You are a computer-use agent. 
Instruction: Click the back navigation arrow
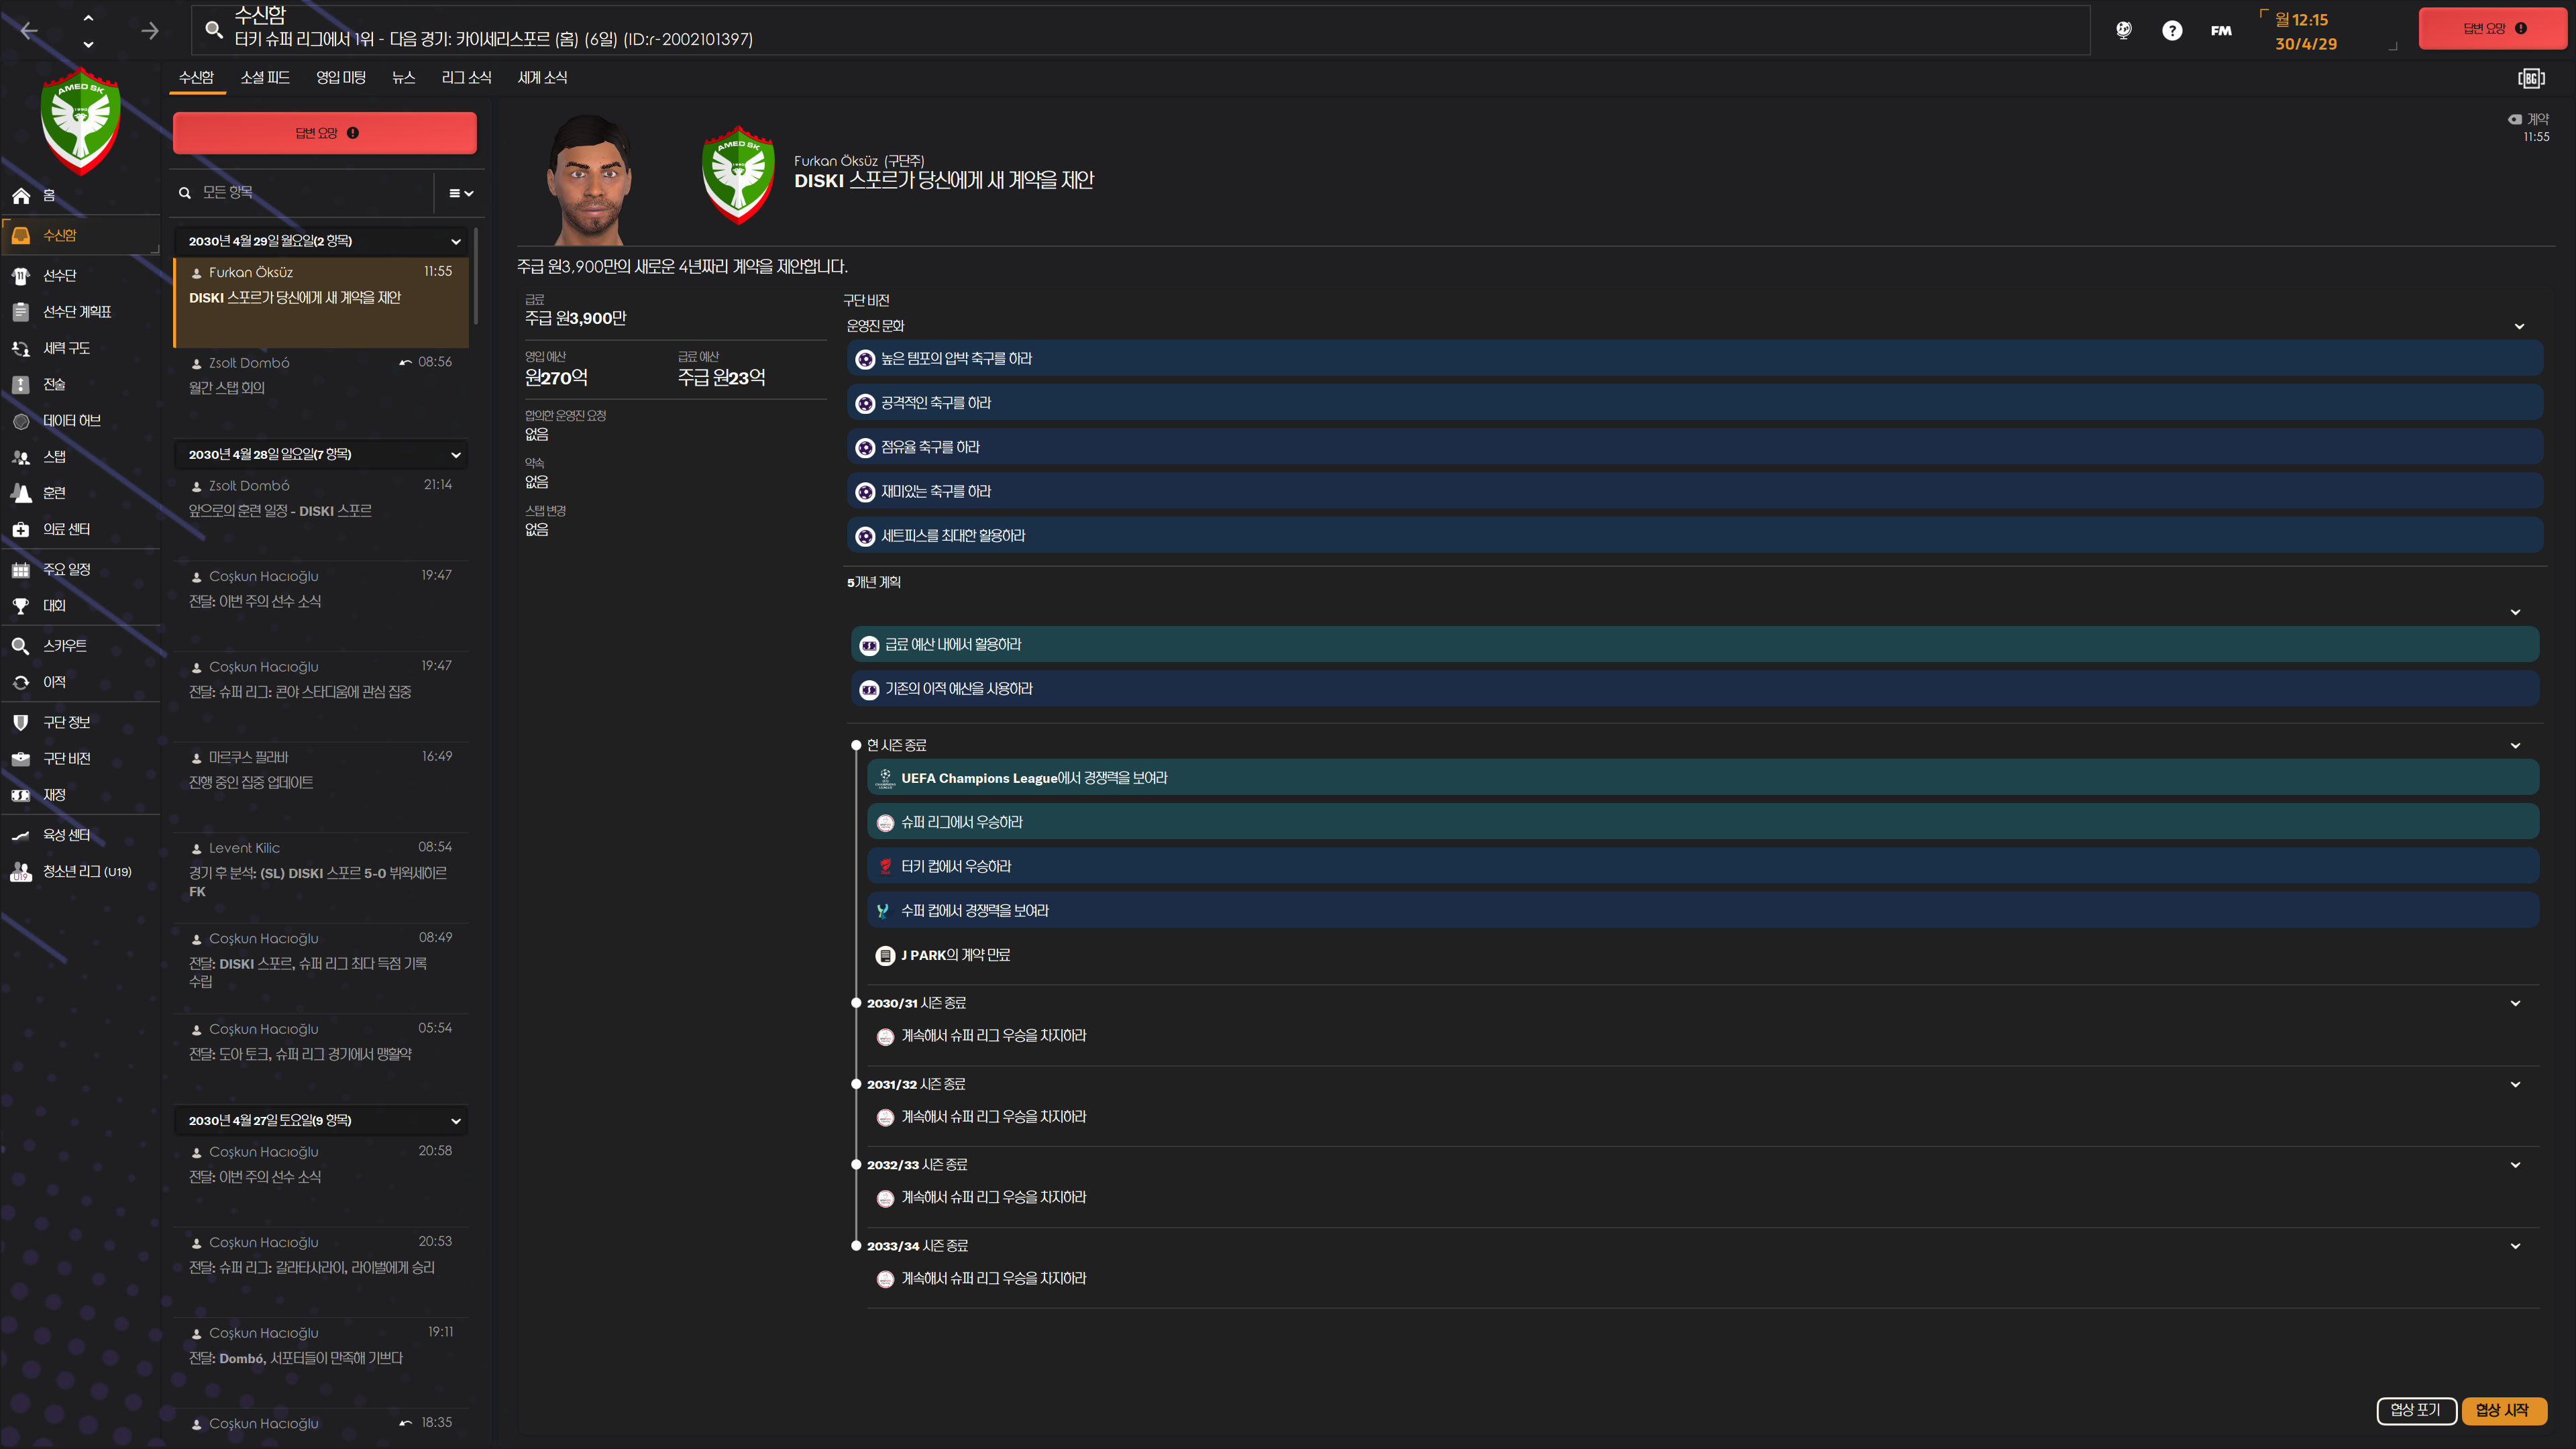[x=29, y=30]
